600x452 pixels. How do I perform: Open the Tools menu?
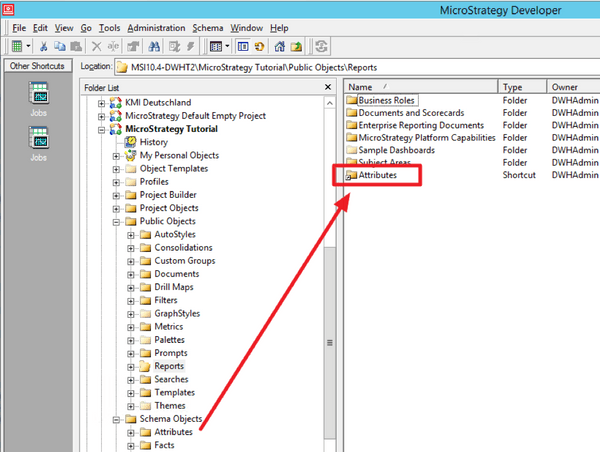(x=109, y=28)
